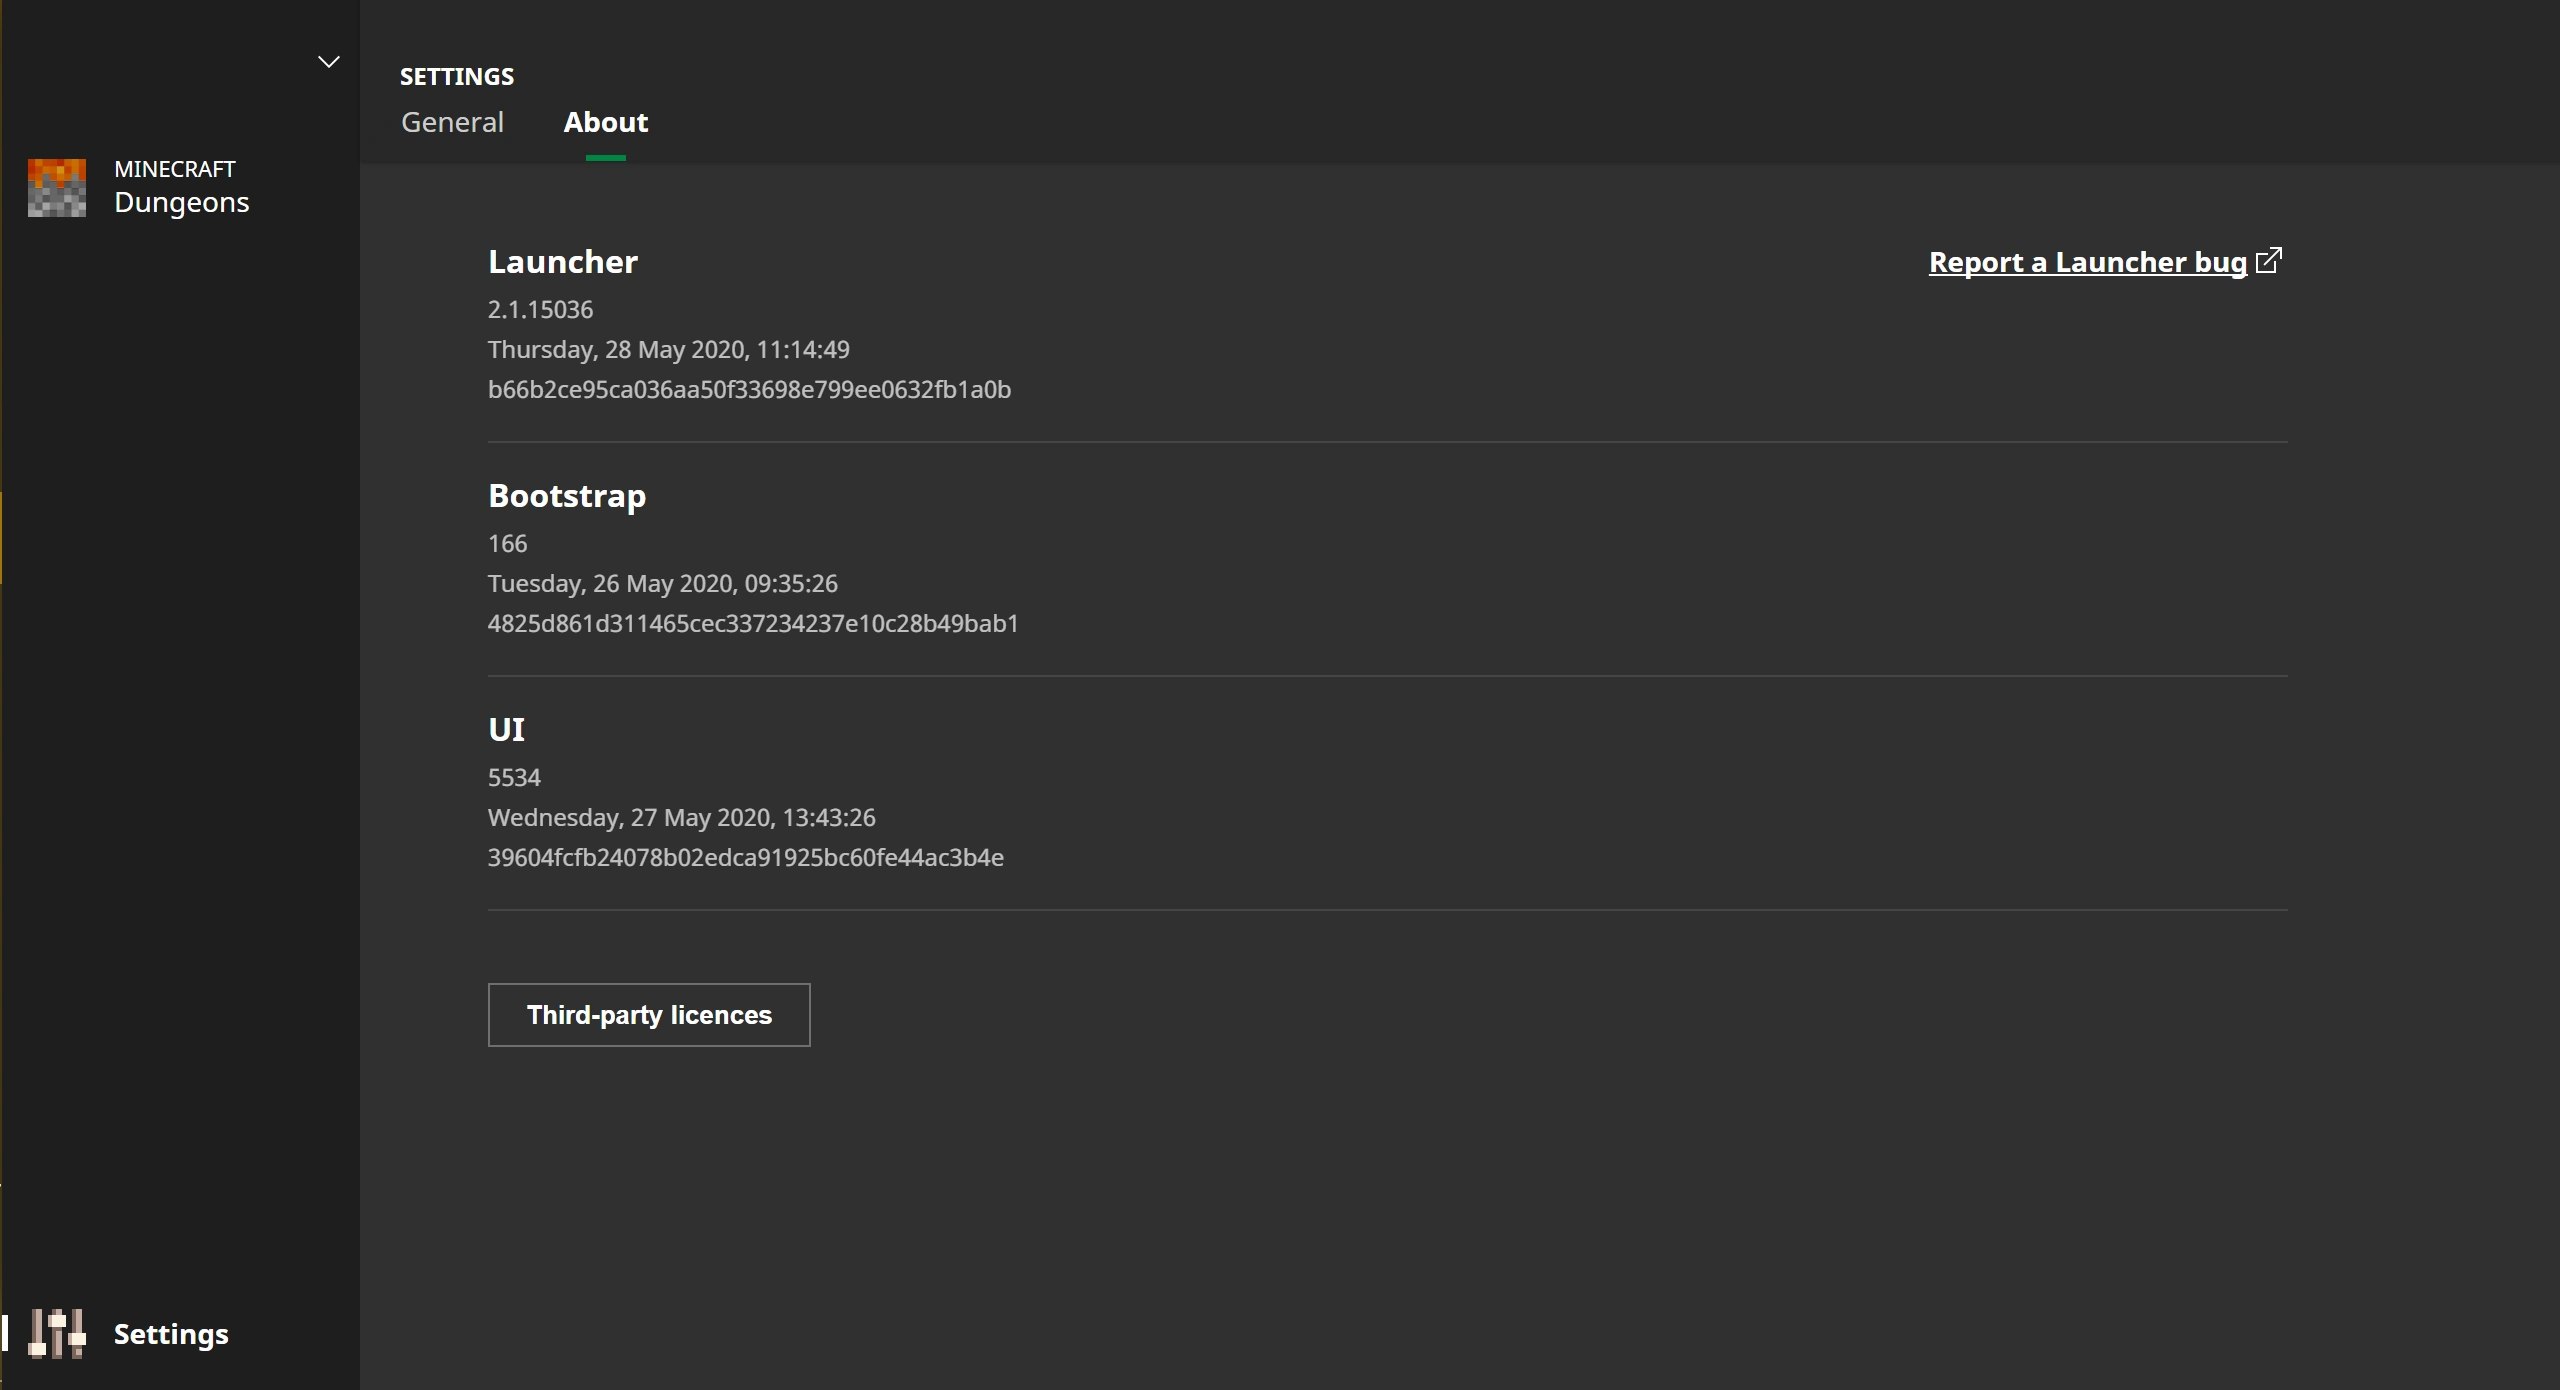Viewport: 2560px width, 1390px height.
Task: Click the Bootstrap section heading
Action: point(567,496)
